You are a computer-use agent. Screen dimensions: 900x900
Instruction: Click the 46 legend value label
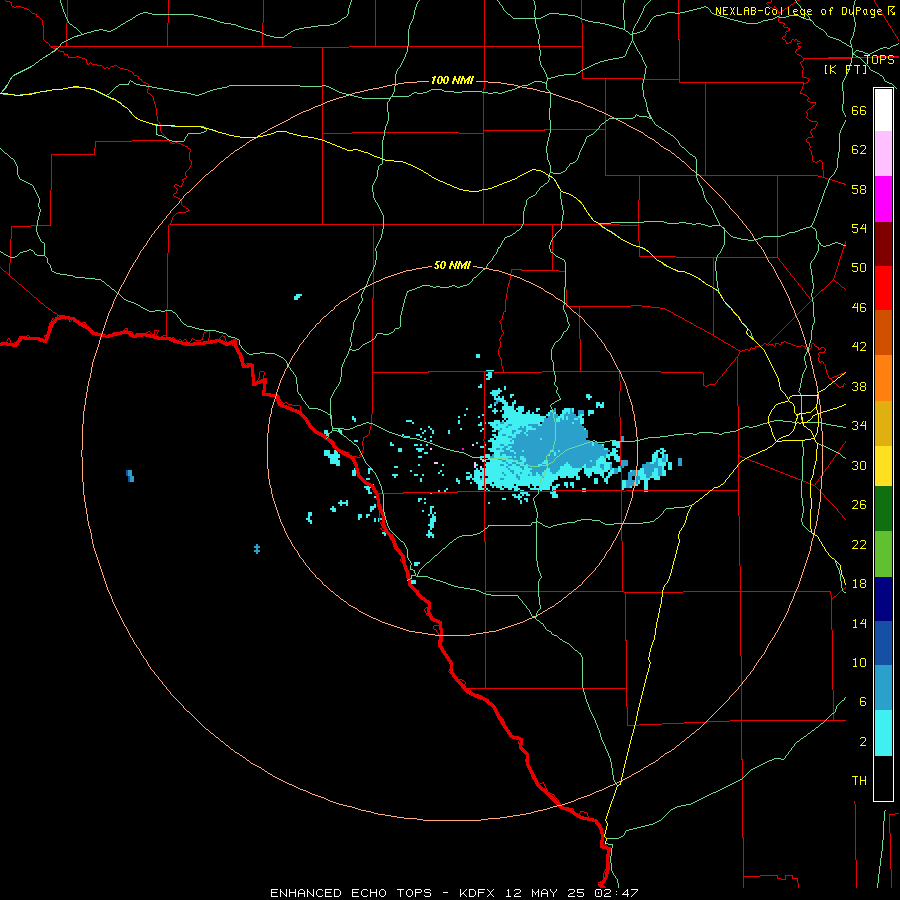pos(859,308)
